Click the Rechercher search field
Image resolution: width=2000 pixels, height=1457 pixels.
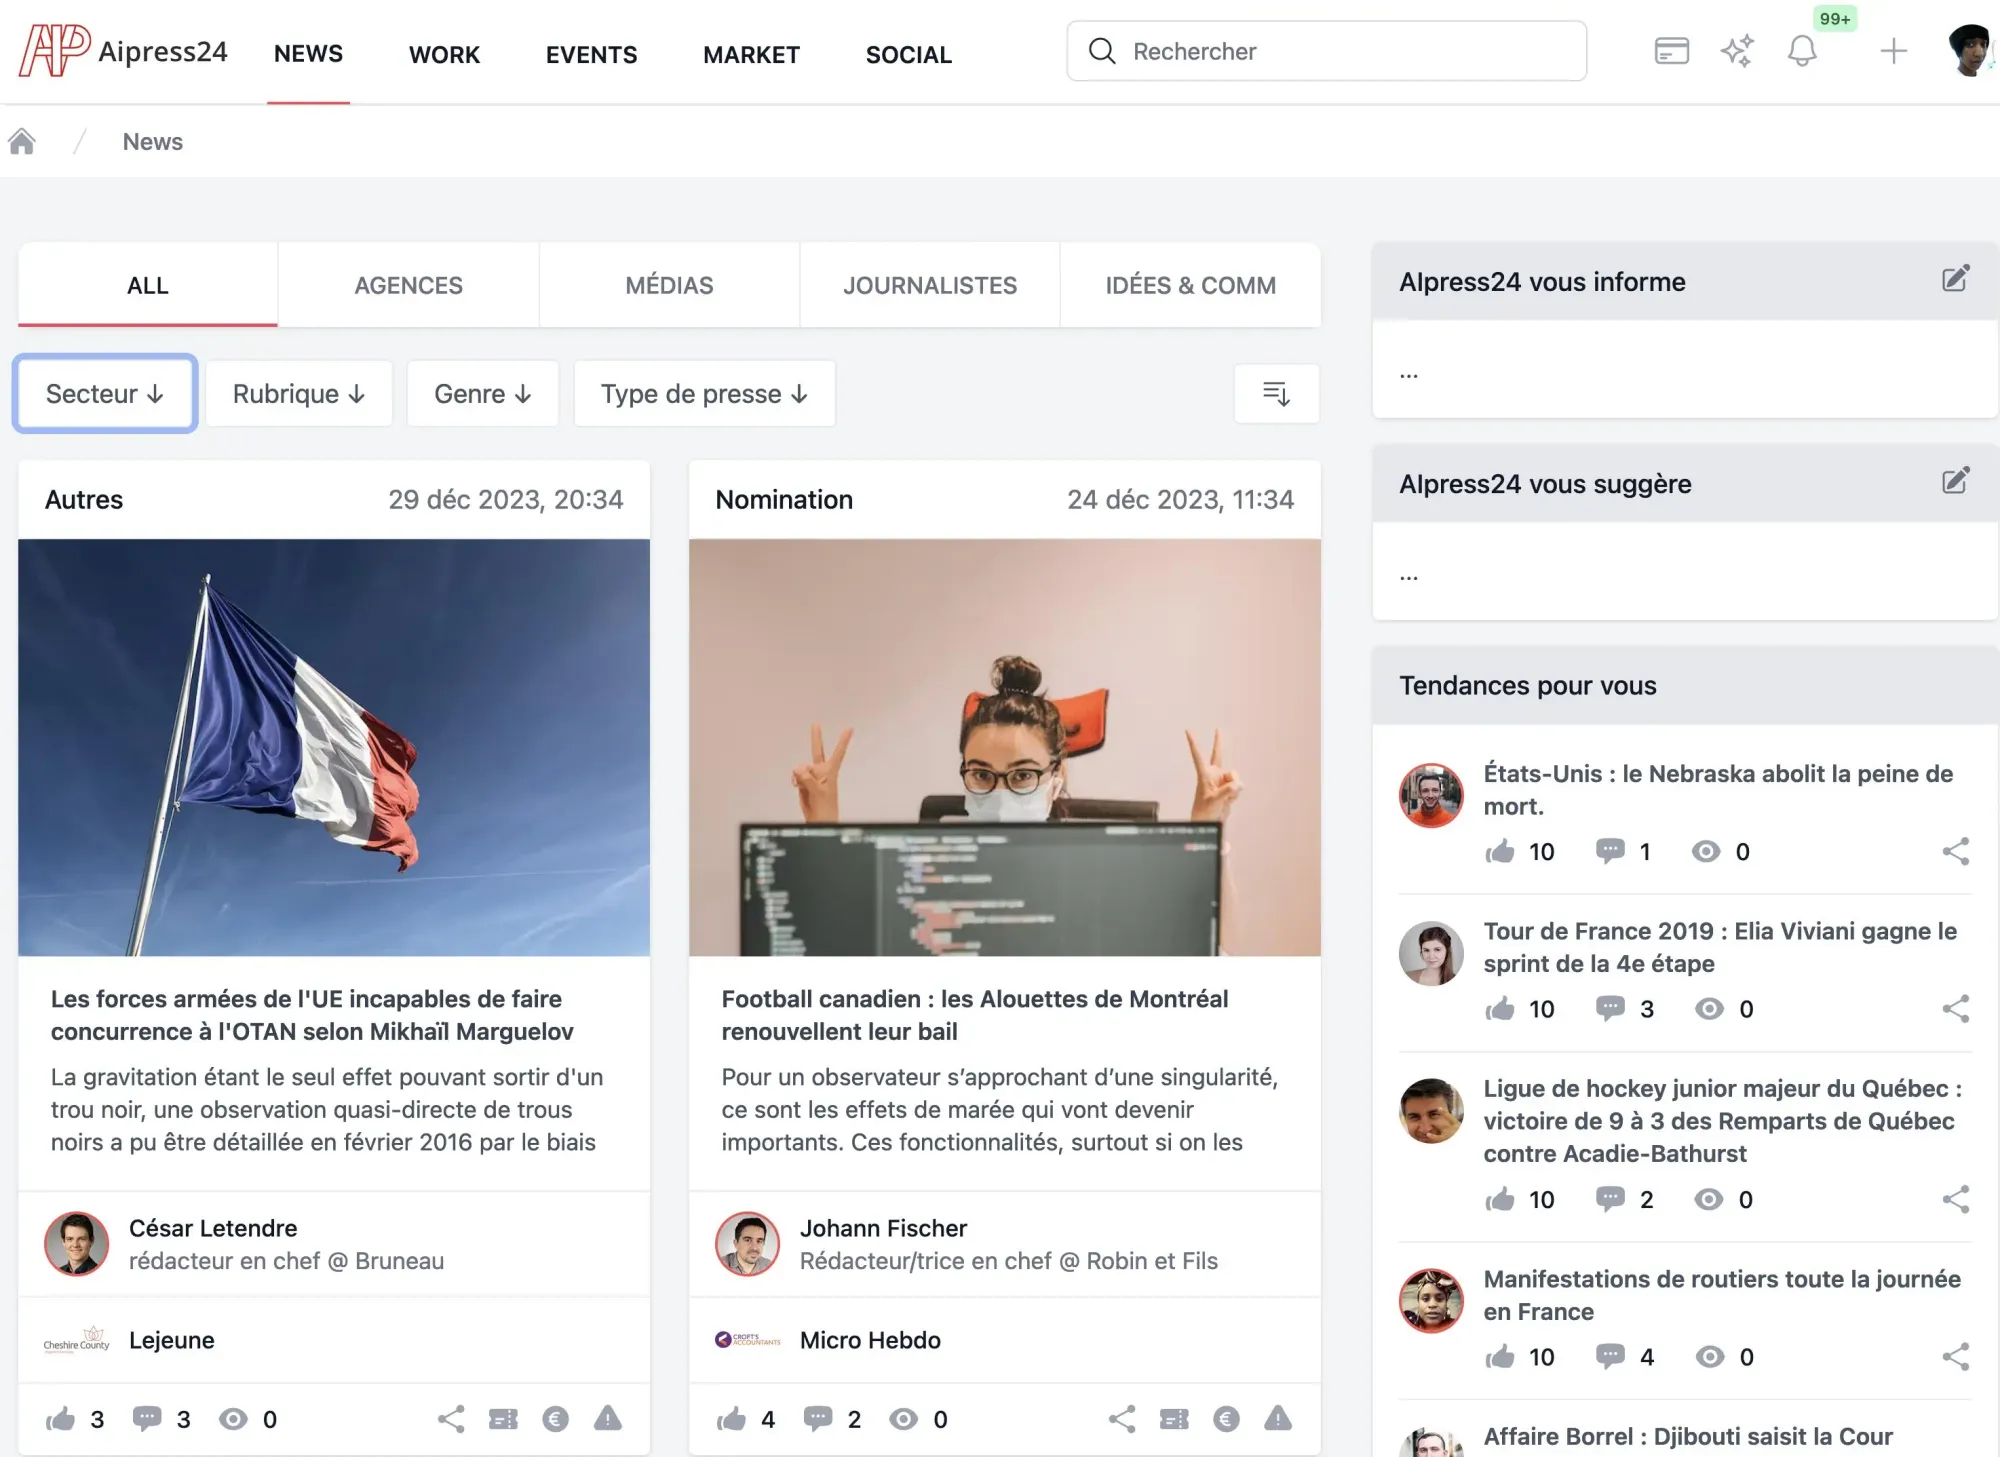[1326, 51]
